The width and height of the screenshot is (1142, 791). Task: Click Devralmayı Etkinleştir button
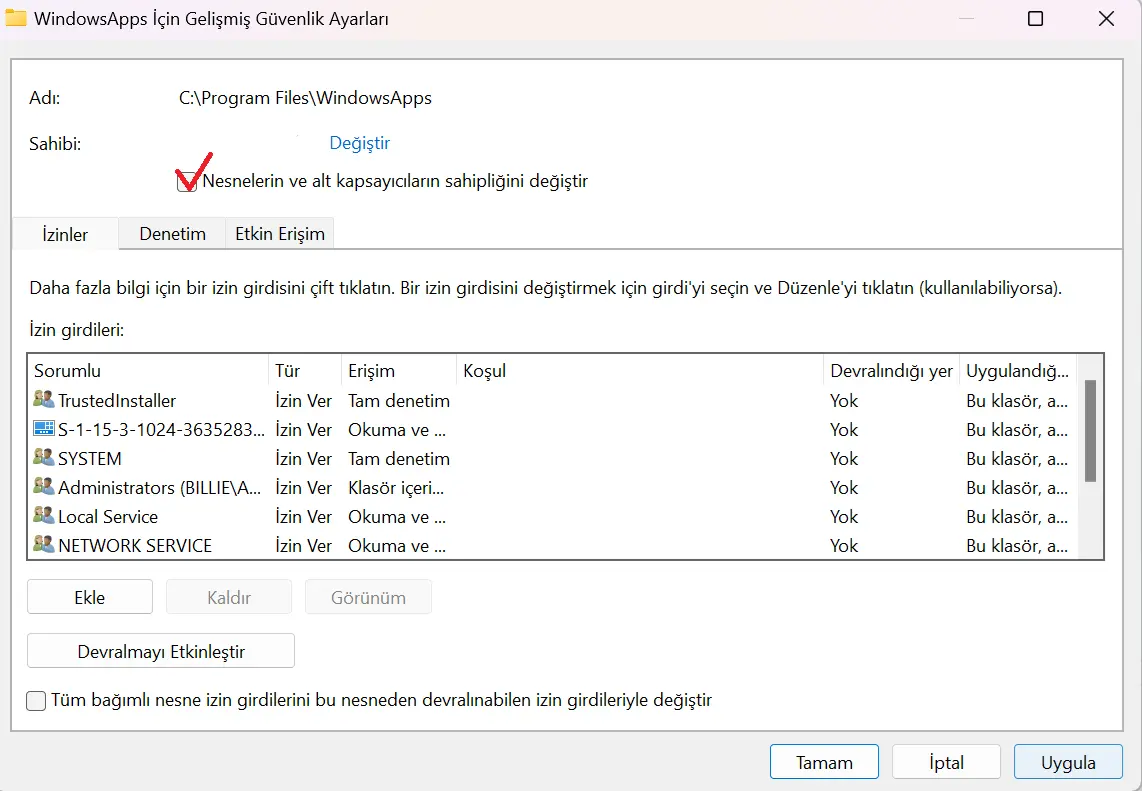pos(161,651)
